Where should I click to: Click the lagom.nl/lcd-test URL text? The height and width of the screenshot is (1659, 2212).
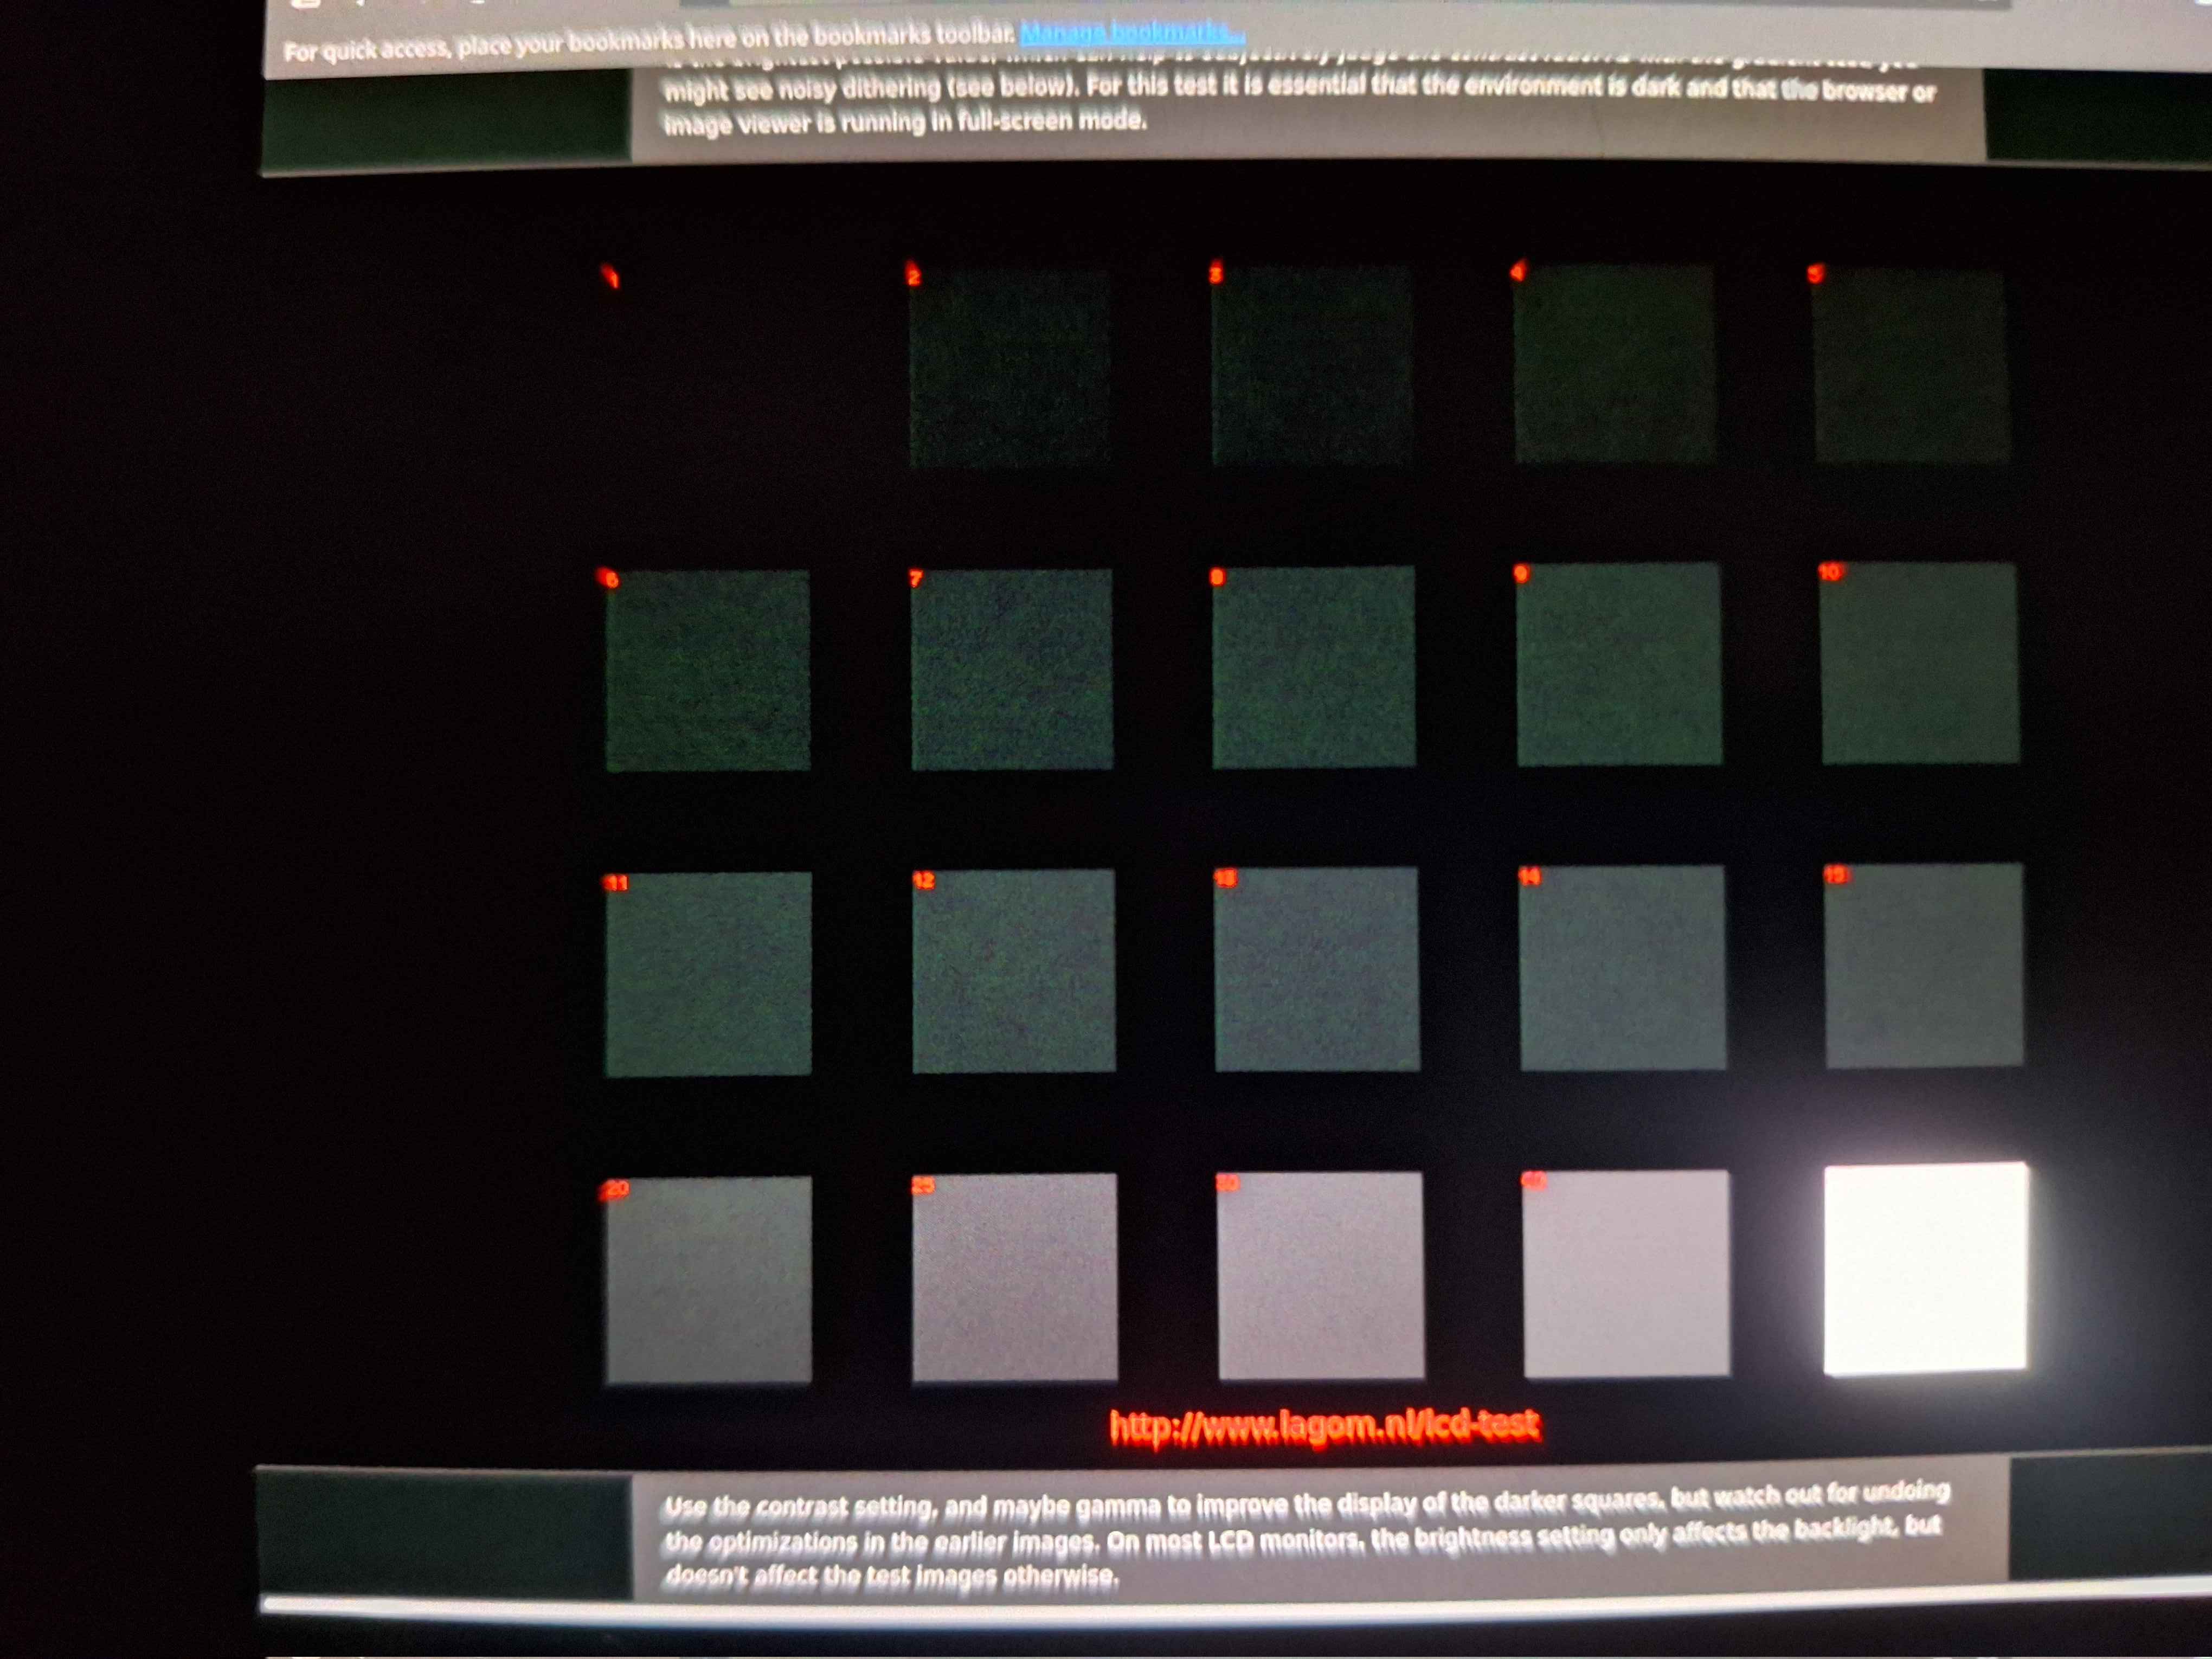tap(1325, 1425)
